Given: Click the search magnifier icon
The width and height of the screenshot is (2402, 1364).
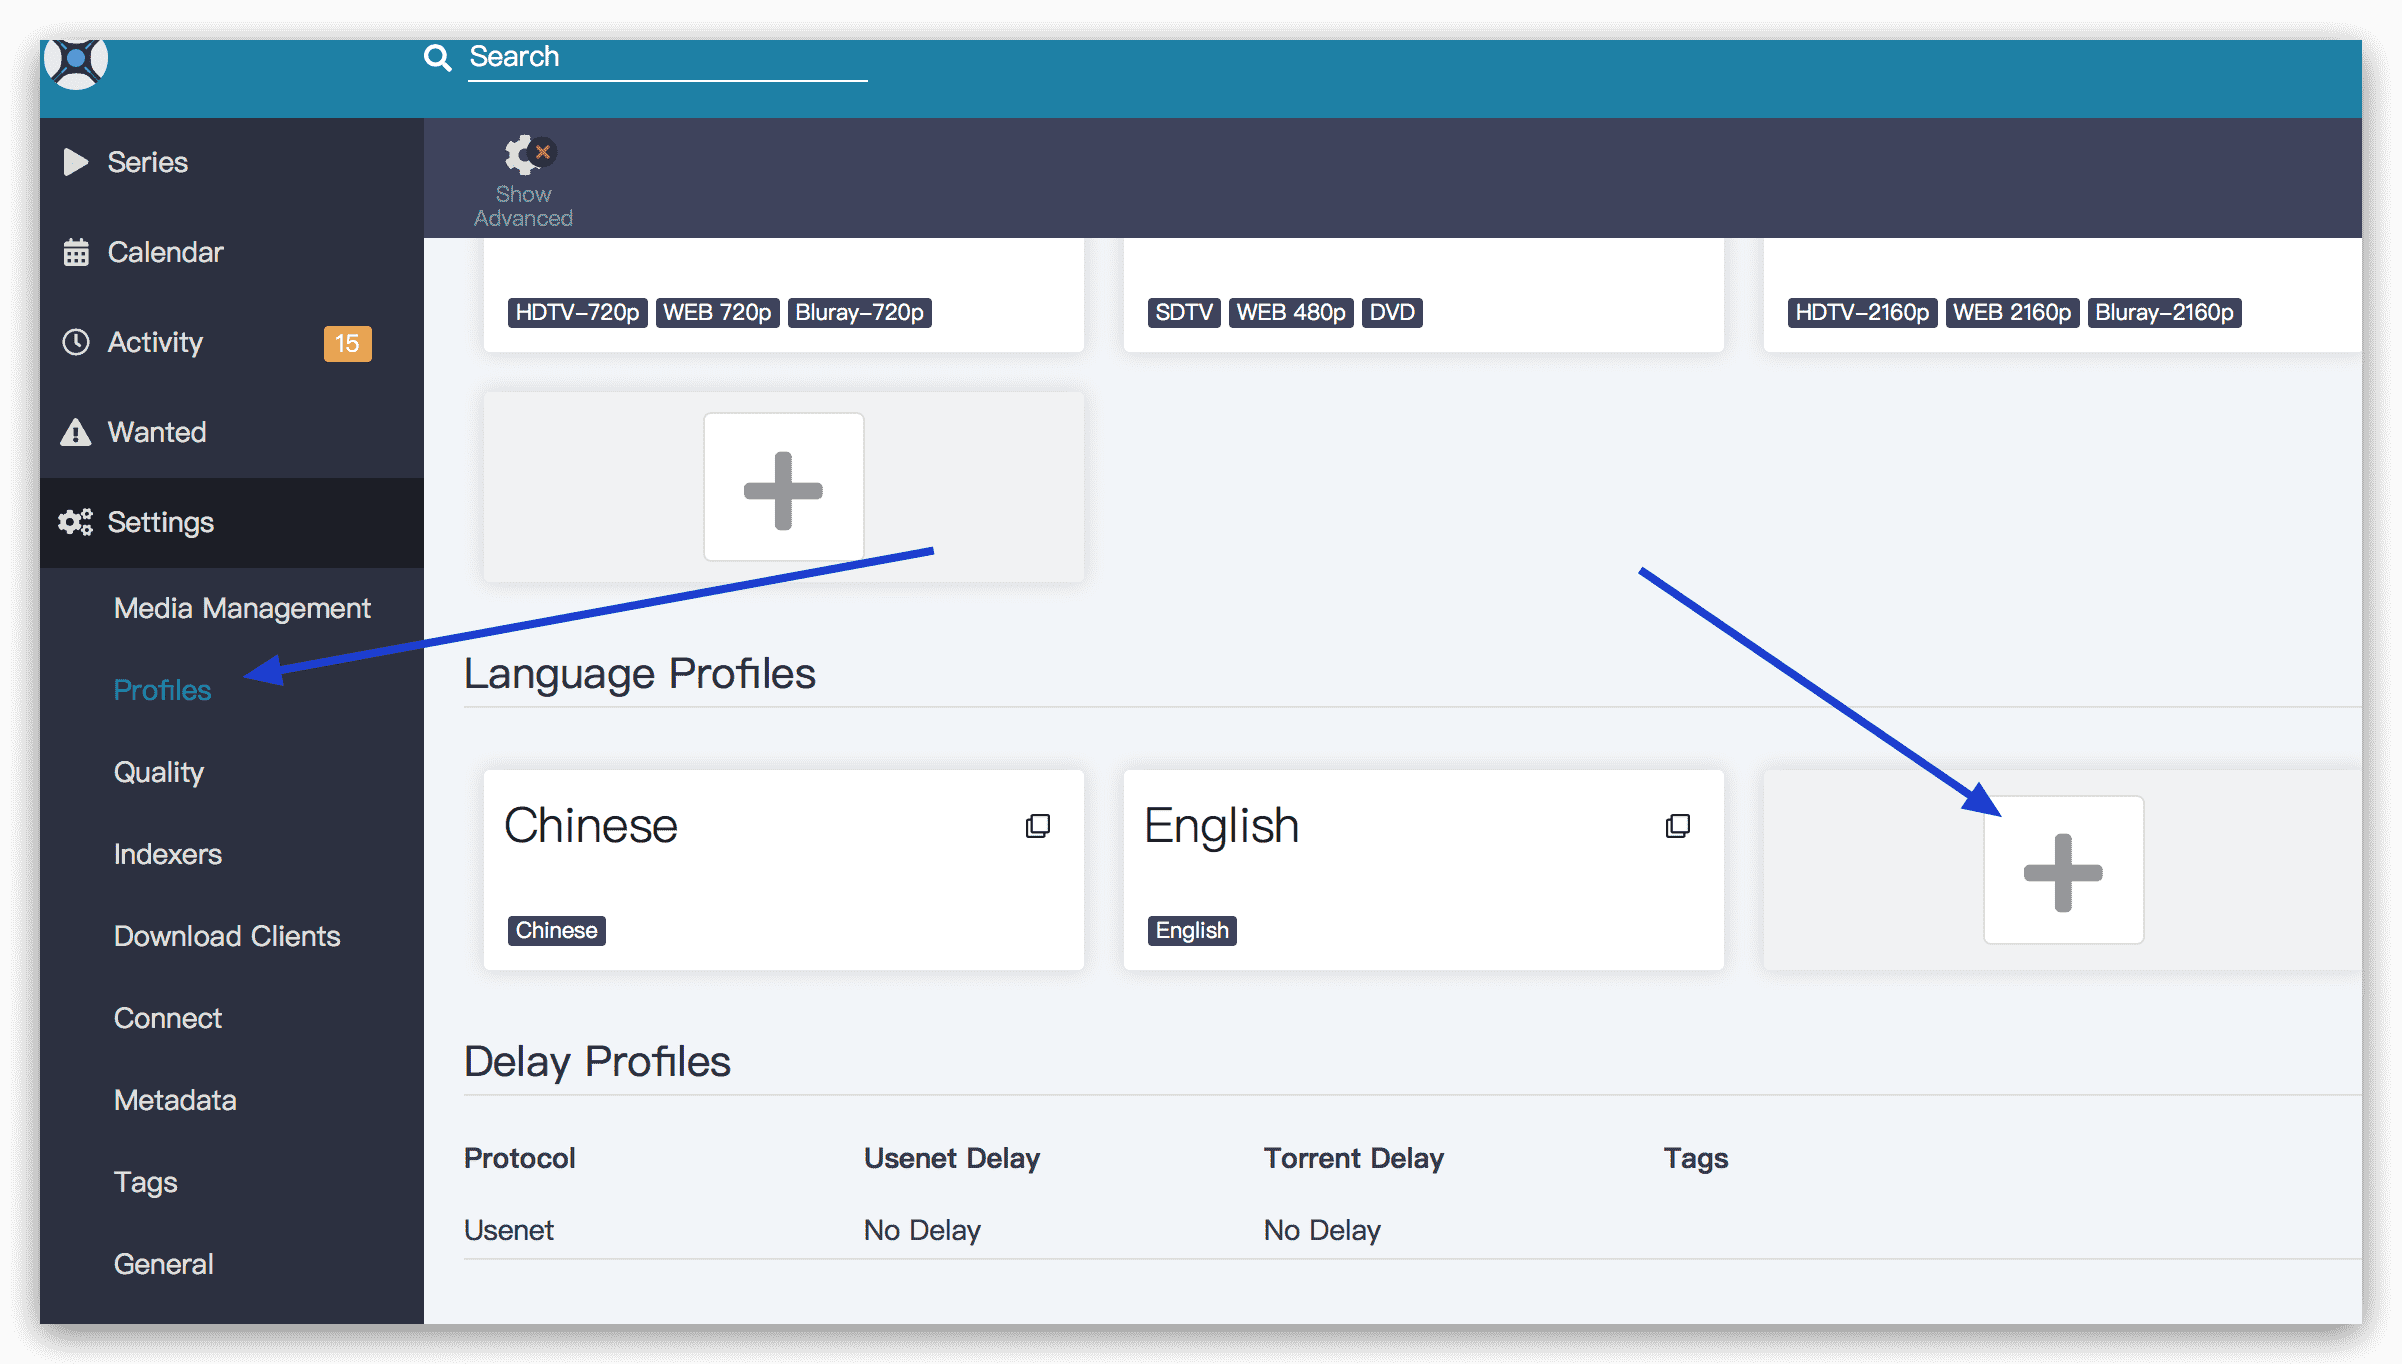Looking at the screenshot, I should click(x=437, y=58).
